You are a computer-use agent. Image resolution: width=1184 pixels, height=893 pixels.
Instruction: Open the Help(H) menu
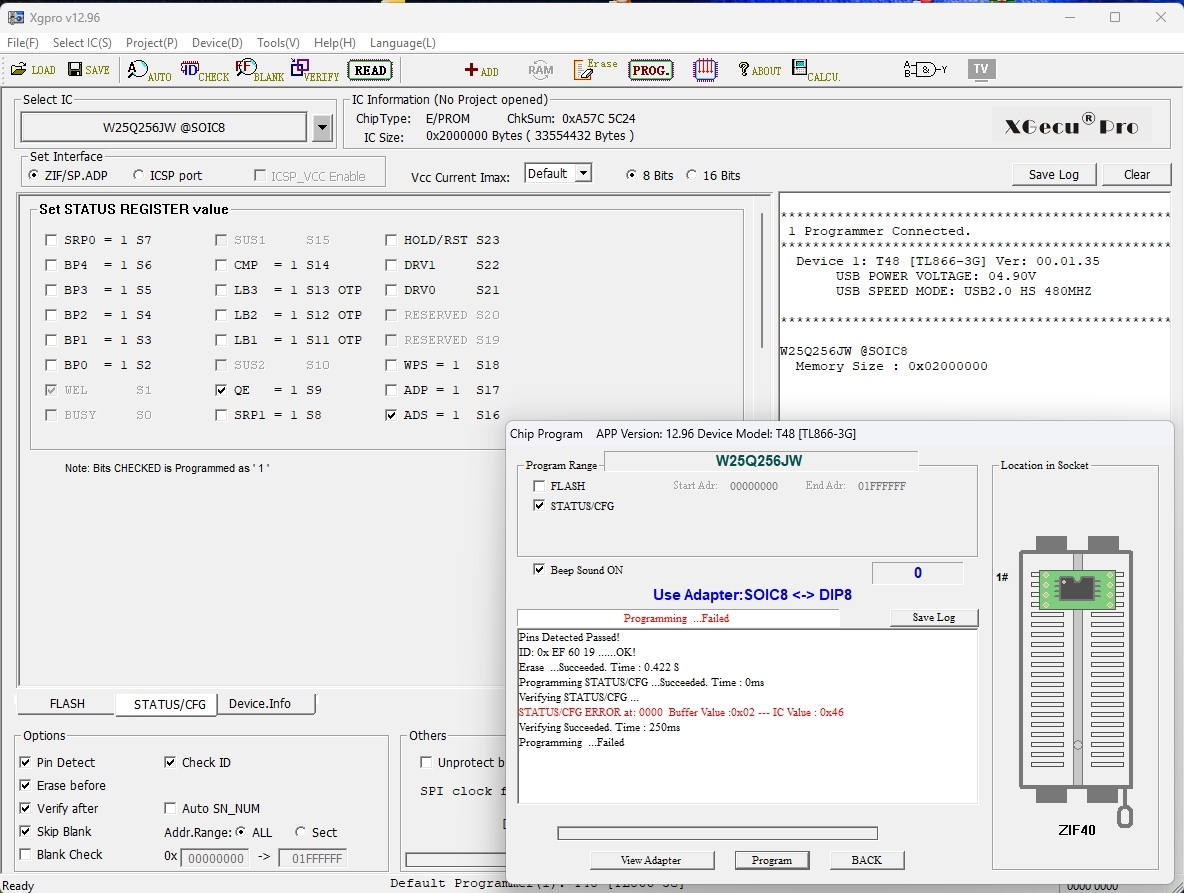click(x=335, y=43)
